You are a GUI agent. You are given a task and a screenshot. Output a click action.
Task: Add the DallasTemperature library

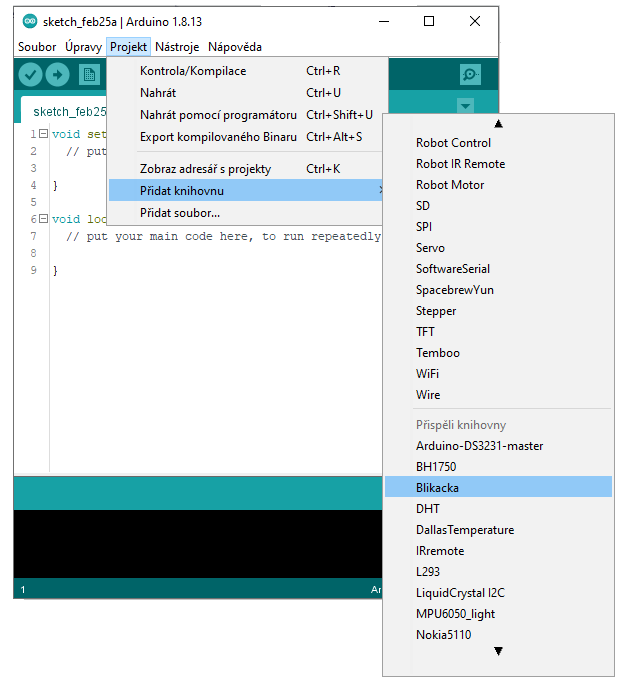coord(498,530)
